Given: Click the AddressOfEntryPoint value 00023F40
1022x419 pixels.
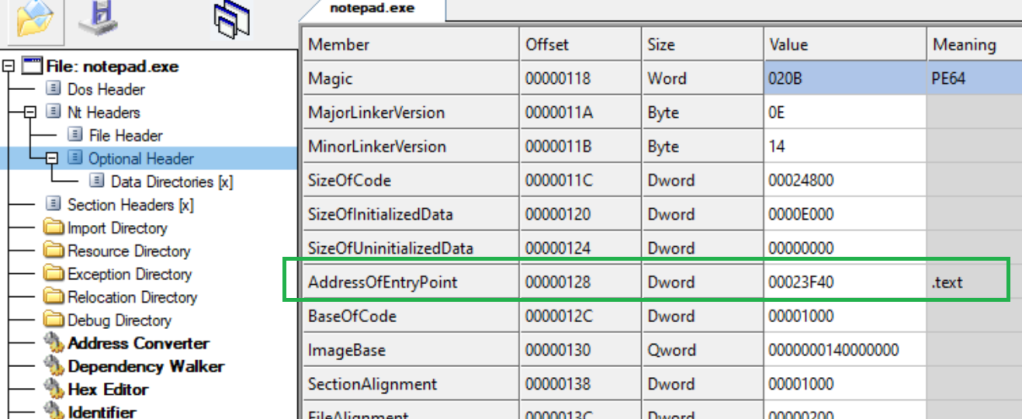Looking at the screenshot, I should click(801, 282).
